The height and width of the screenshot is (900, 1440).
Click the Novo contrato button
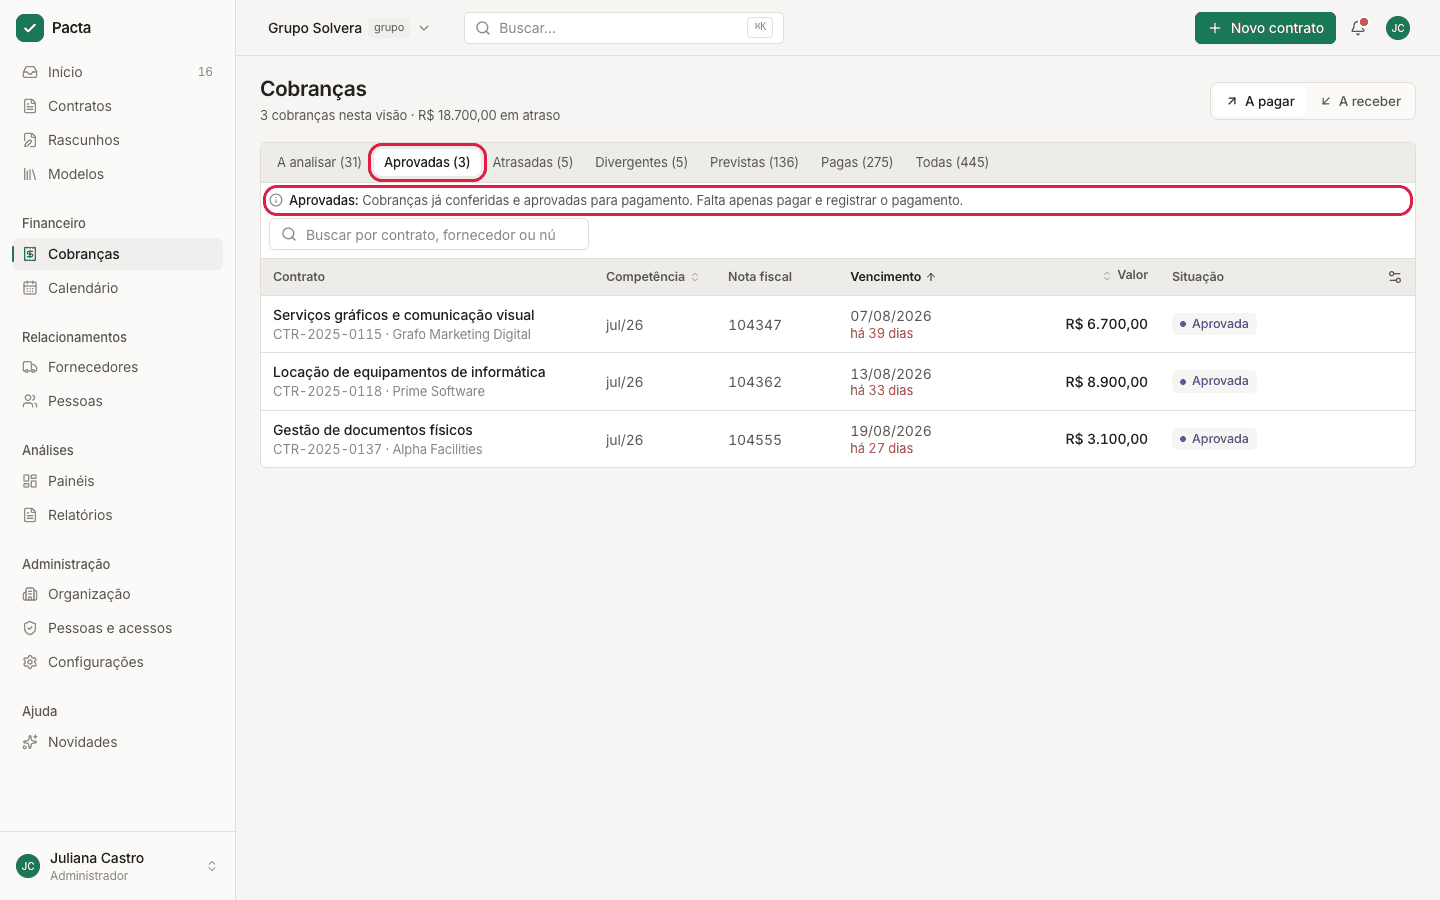[x=1265, y=28]
